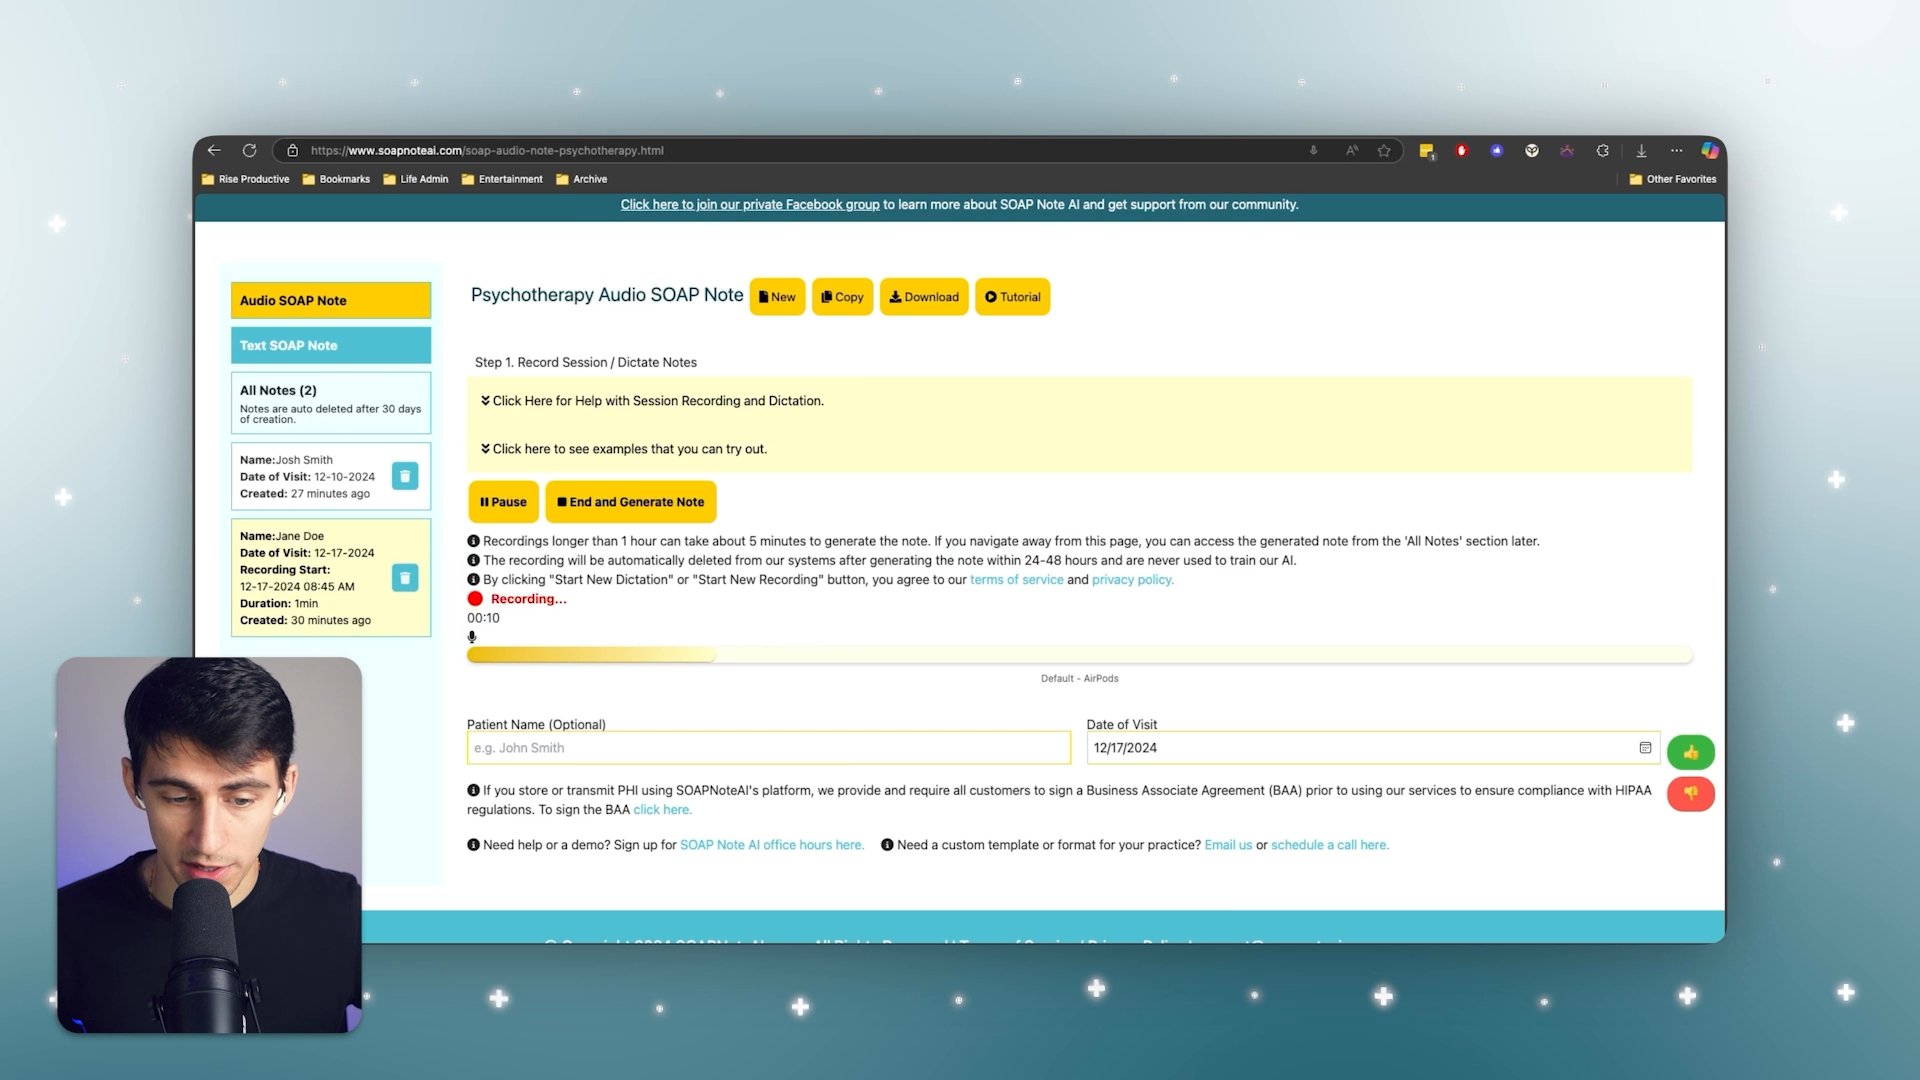This screenshot has width=1920, height=1080.
Task: Click the red thumbs down feedback button
Action: [1690, 793]
